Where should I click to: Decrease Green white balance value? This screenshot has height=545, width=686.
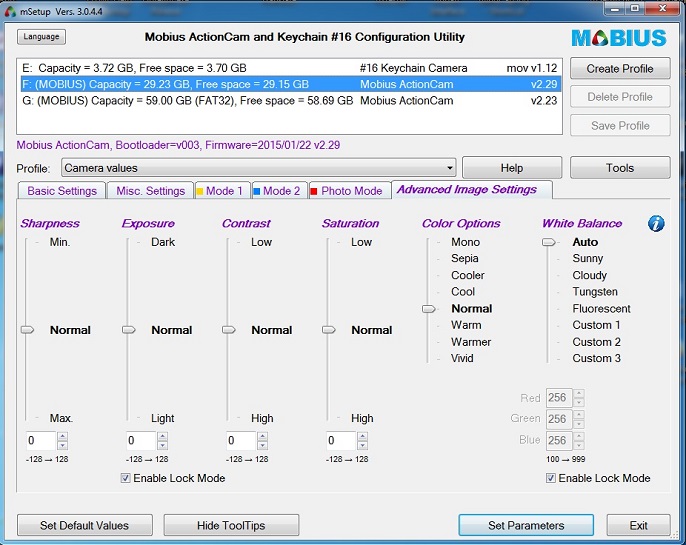(x=579, y=424)
